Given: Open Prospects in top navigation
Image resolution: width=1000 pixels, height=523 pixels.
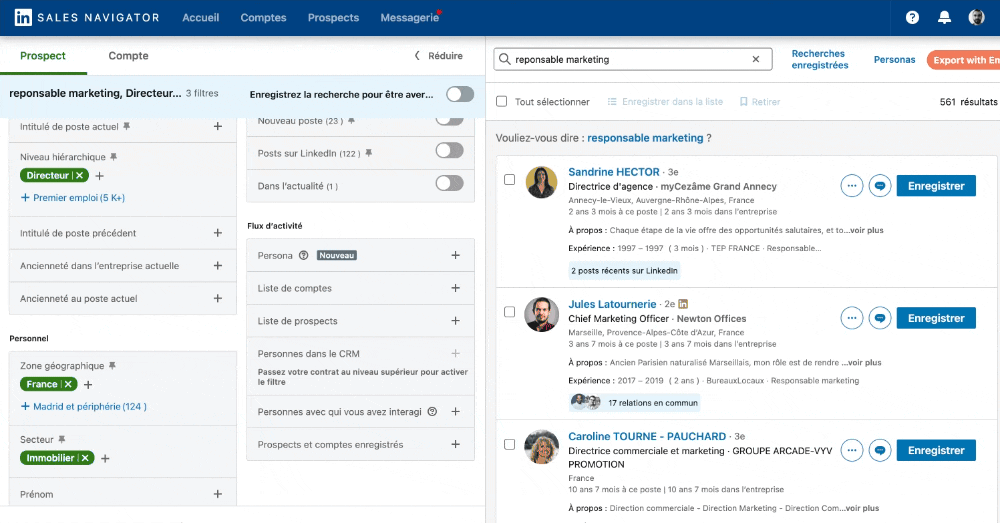Looking at the screenshot, I should click(x=334, y=17).
